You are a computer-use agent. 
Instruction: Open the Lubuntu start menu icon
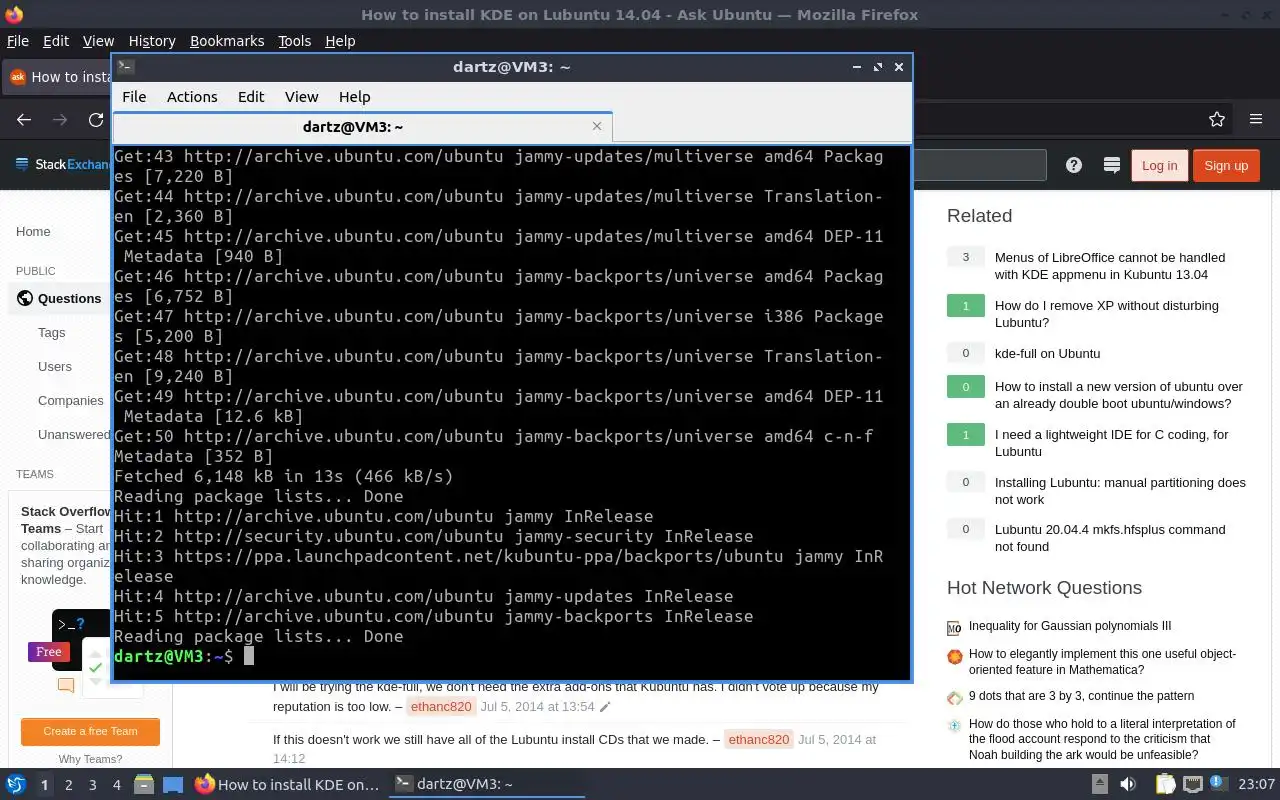tap(16, 785)
